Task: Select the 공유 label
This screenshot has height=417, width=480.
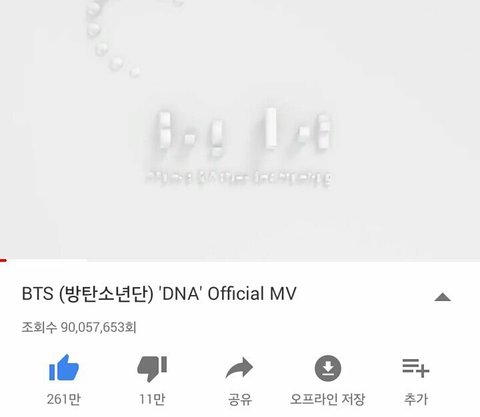Action: point(240,399)
